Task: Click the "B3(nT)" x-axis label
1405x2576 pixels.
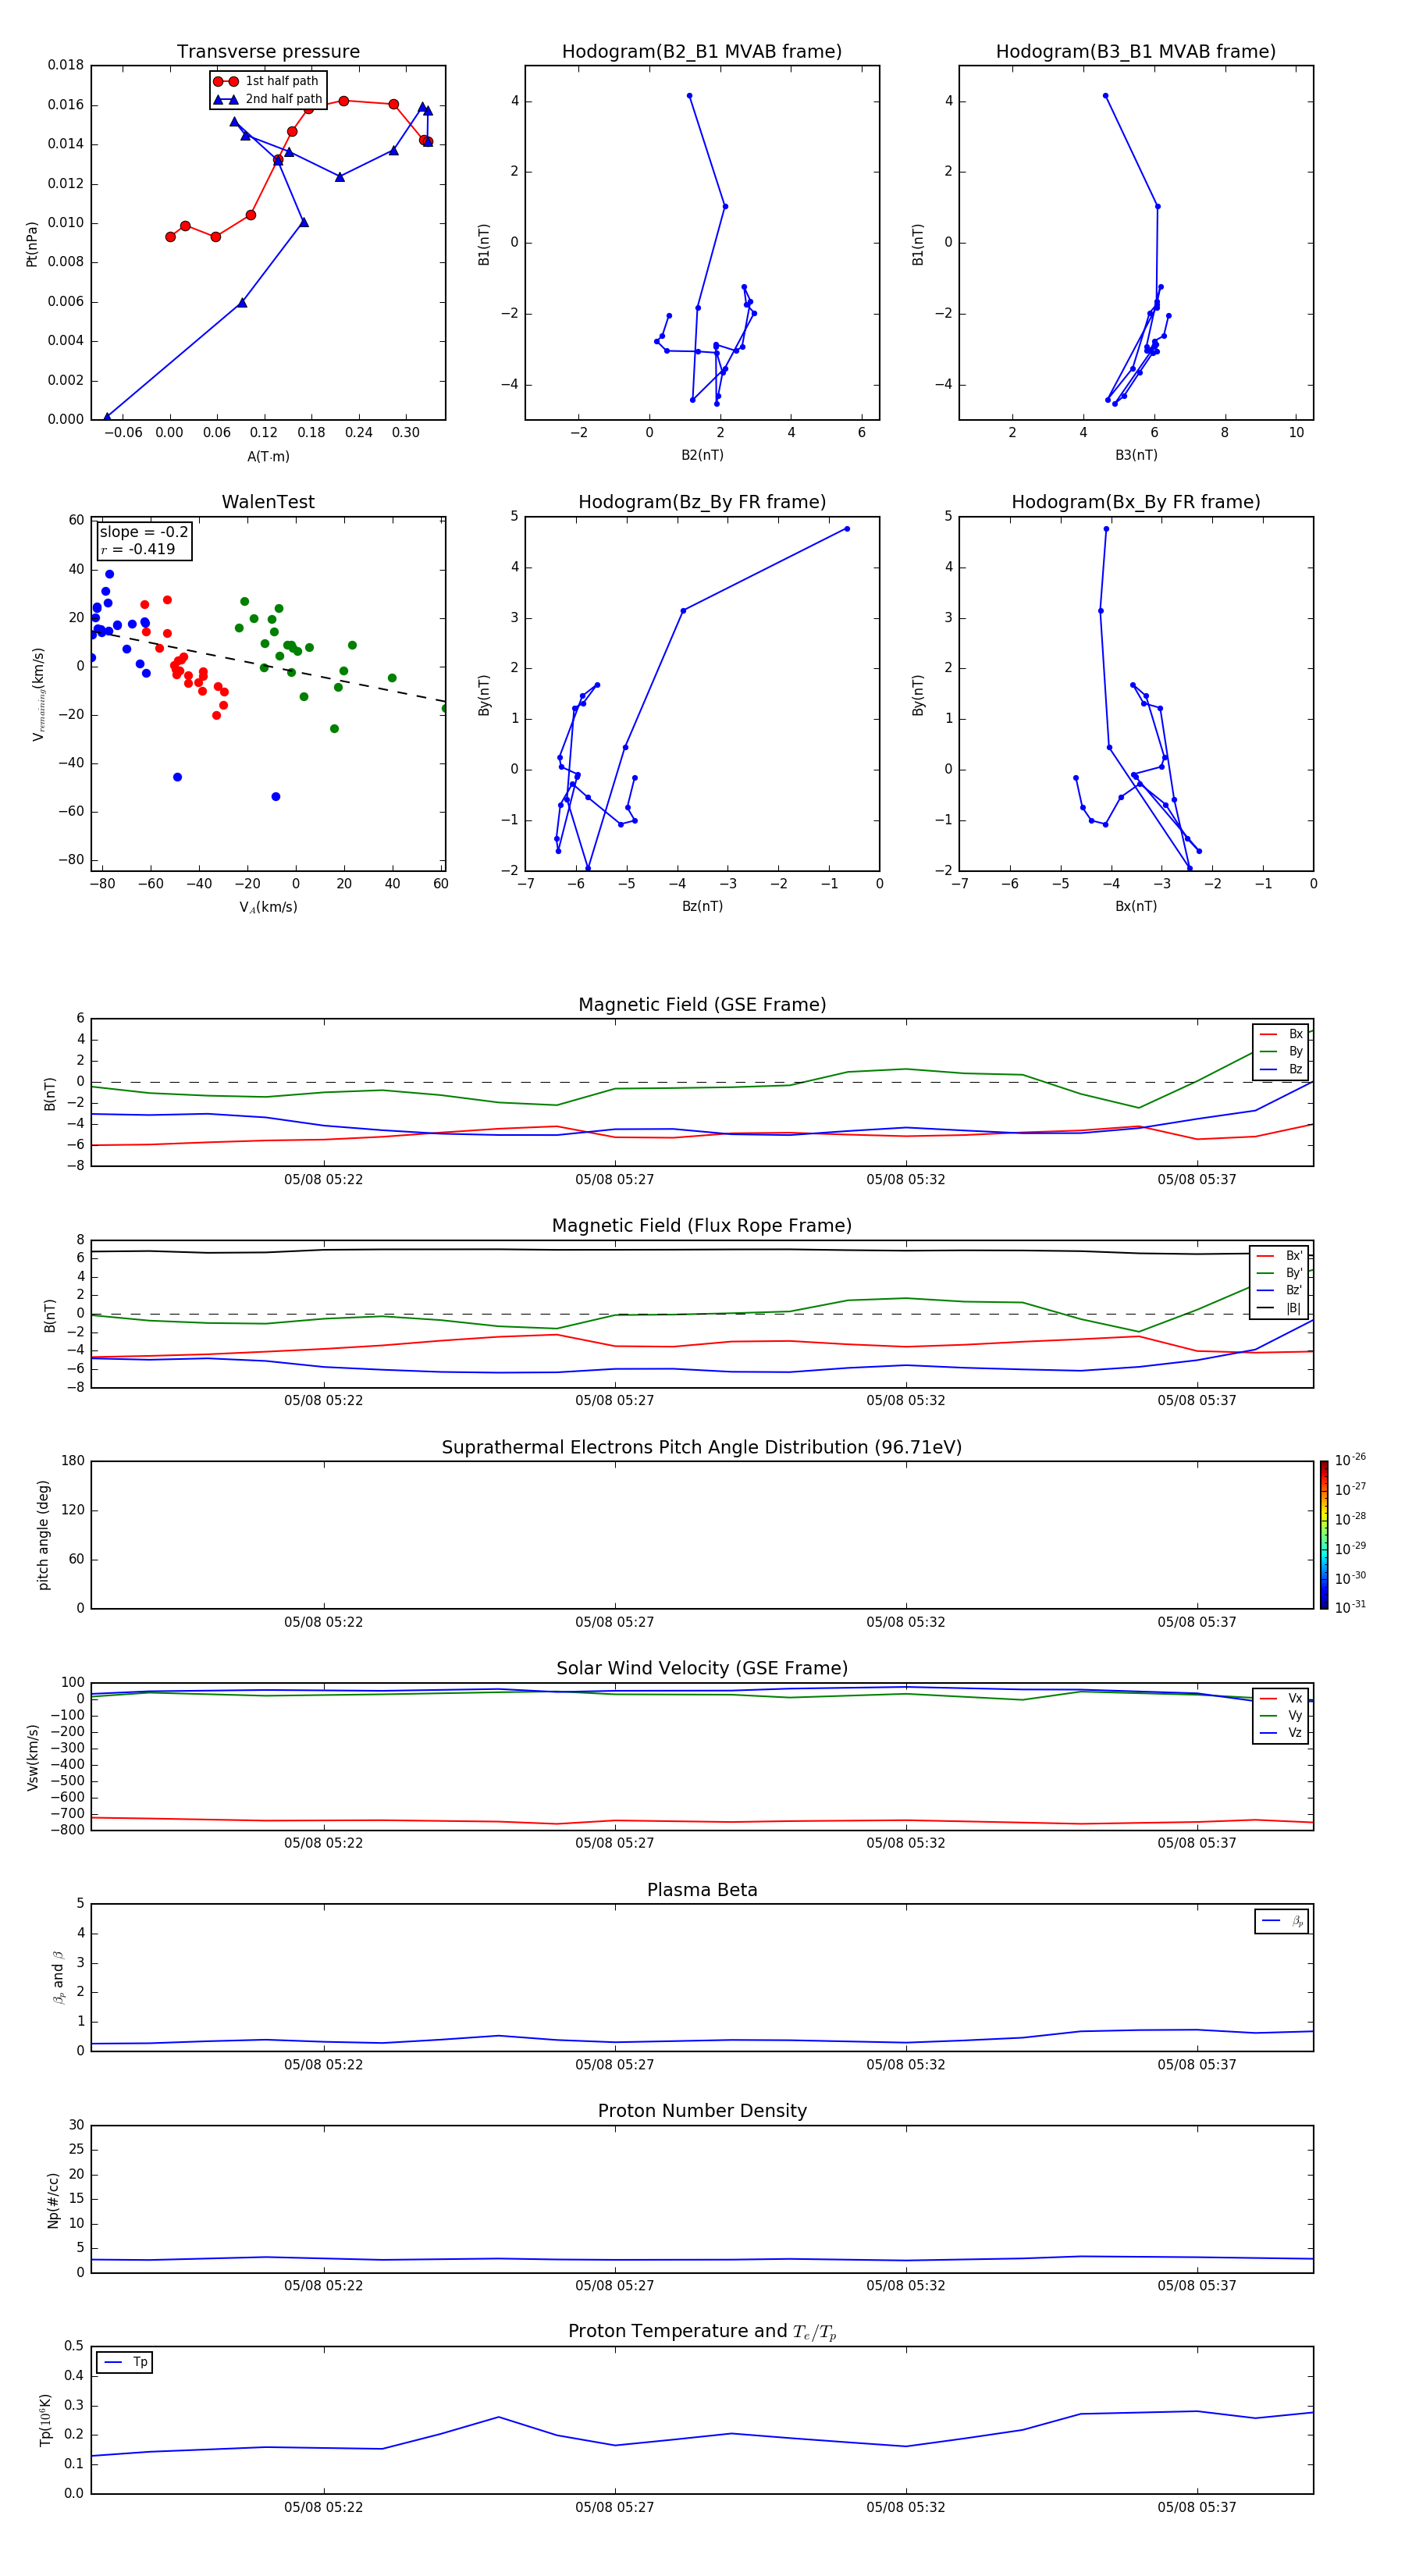Action: click(x=1136, y=455)
